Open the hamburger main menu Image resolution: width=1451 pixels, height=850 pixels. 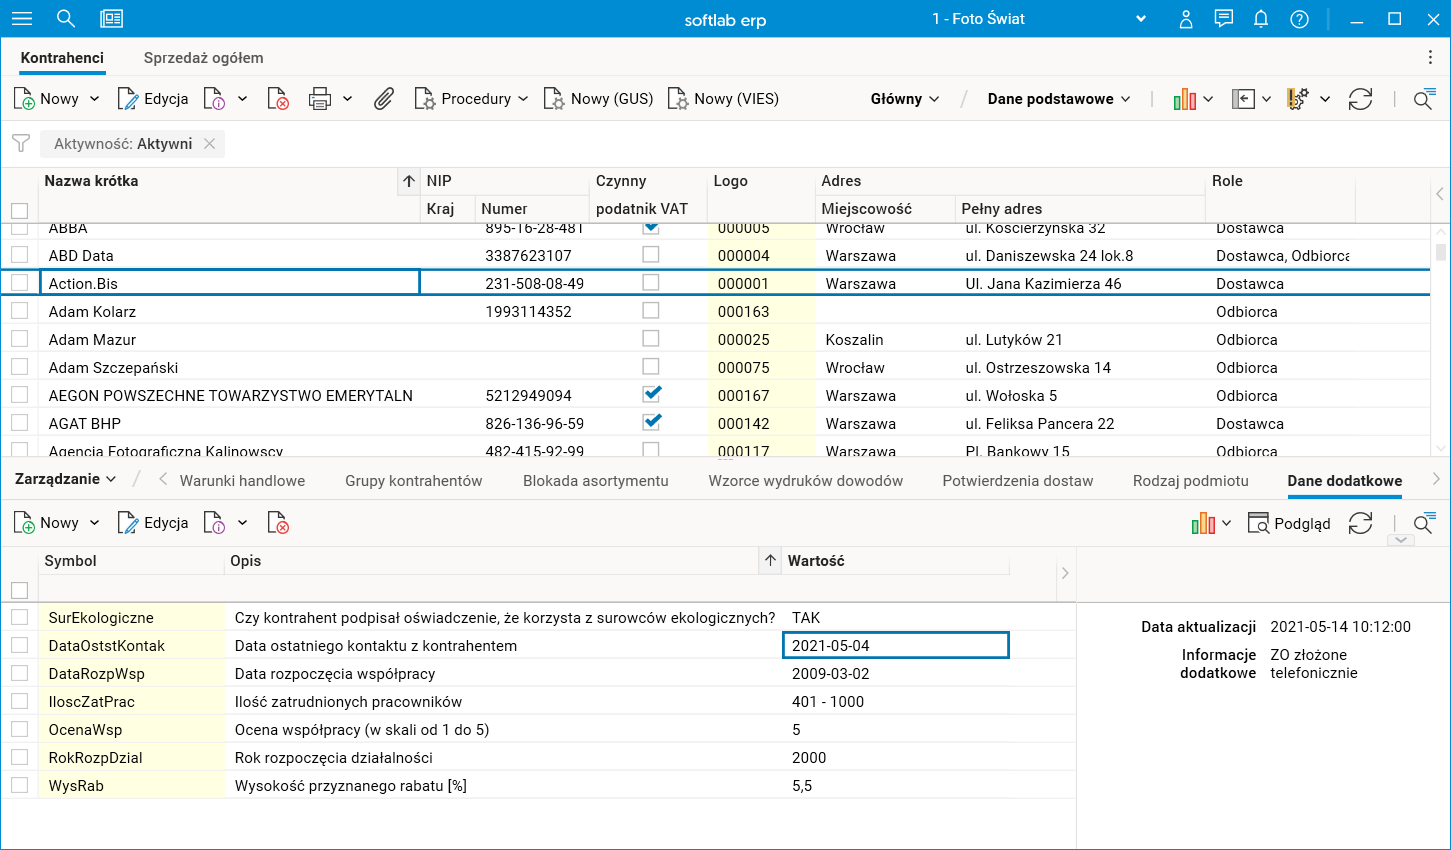(x=21, y=19)
